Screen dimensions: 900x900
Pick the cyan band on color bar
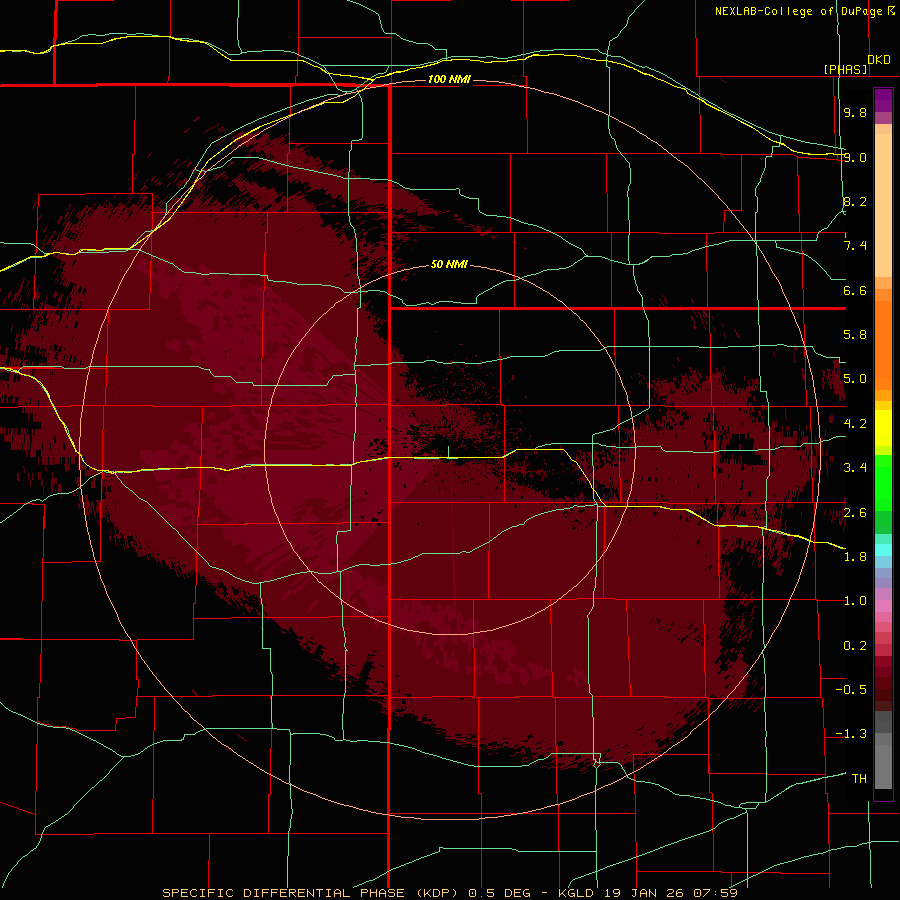(x=883, y=550)
